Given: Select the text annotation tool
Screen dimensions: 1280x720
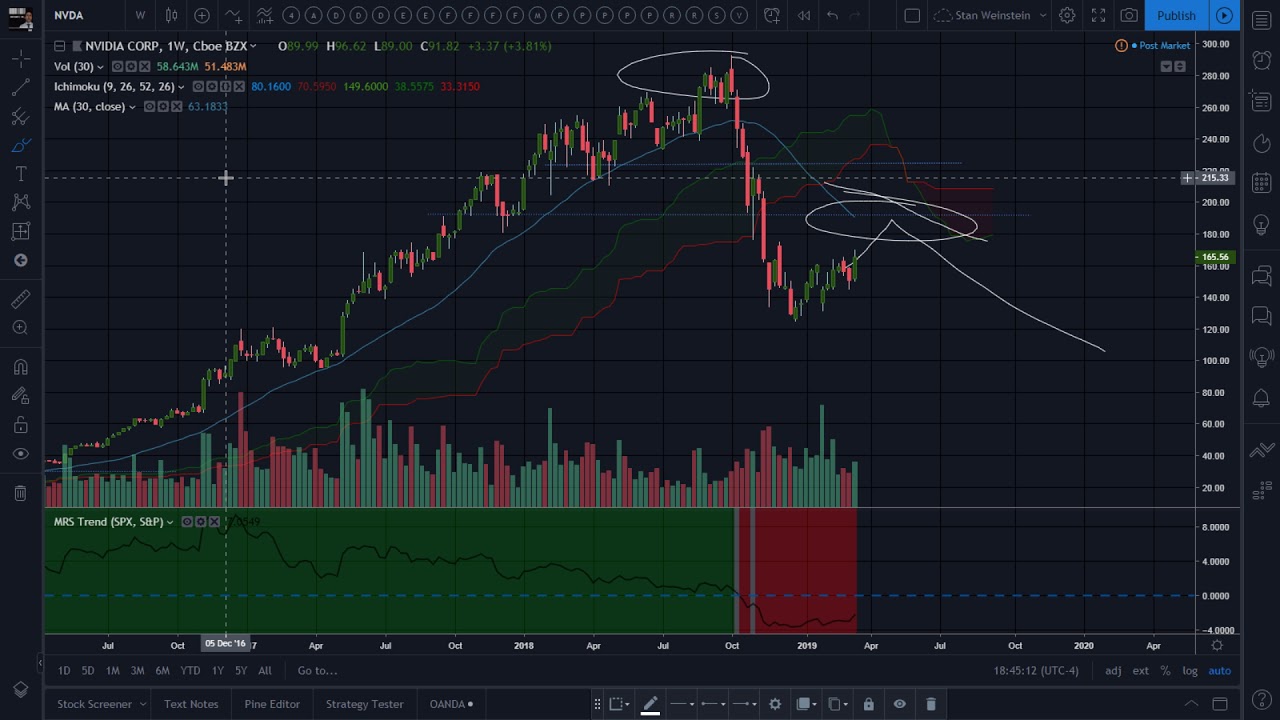Looking at the screenshot, I should point(20,174).
